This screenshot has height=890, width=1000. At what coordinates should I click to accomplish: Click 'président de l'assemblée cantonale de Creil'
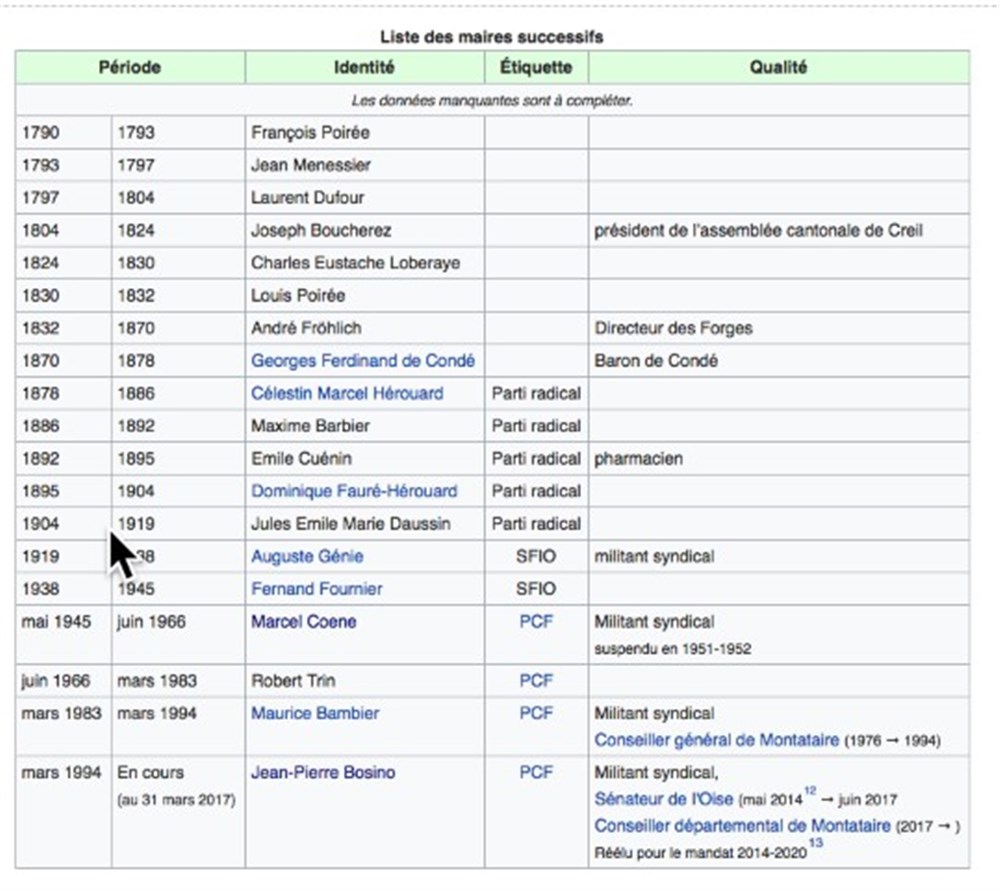pos(758,230)
